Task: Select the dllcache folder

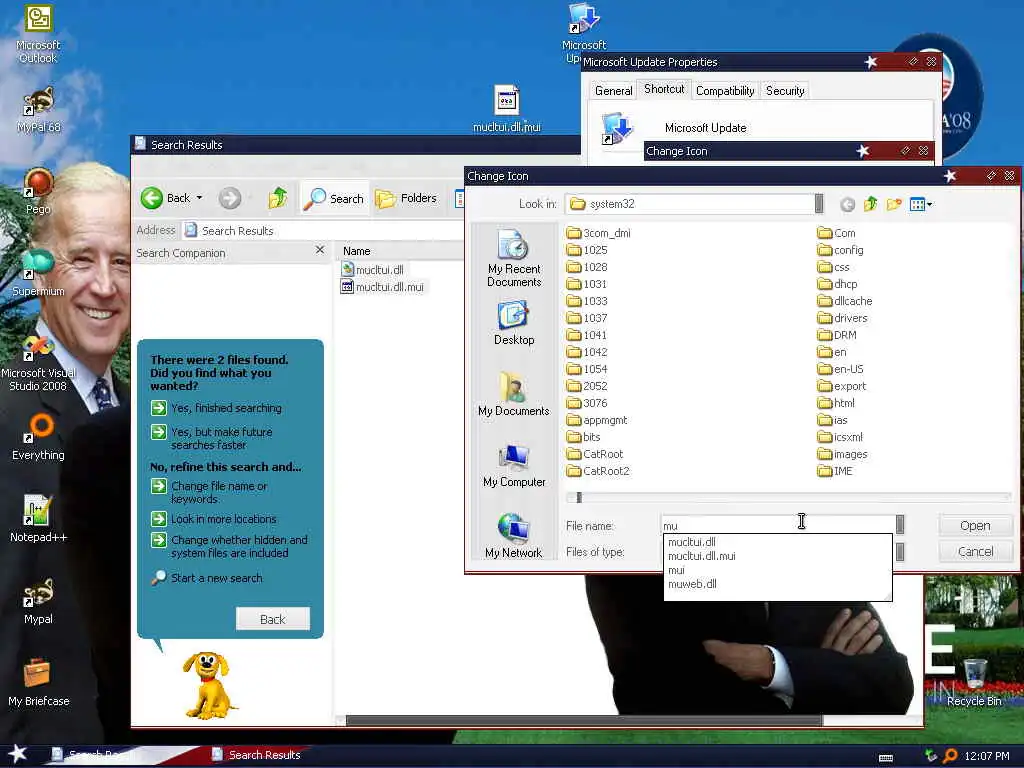Action: (x=845, y=301)
